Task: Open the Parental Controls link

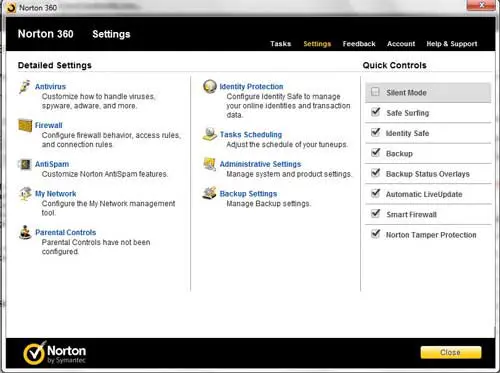Action: coord(66,233)
